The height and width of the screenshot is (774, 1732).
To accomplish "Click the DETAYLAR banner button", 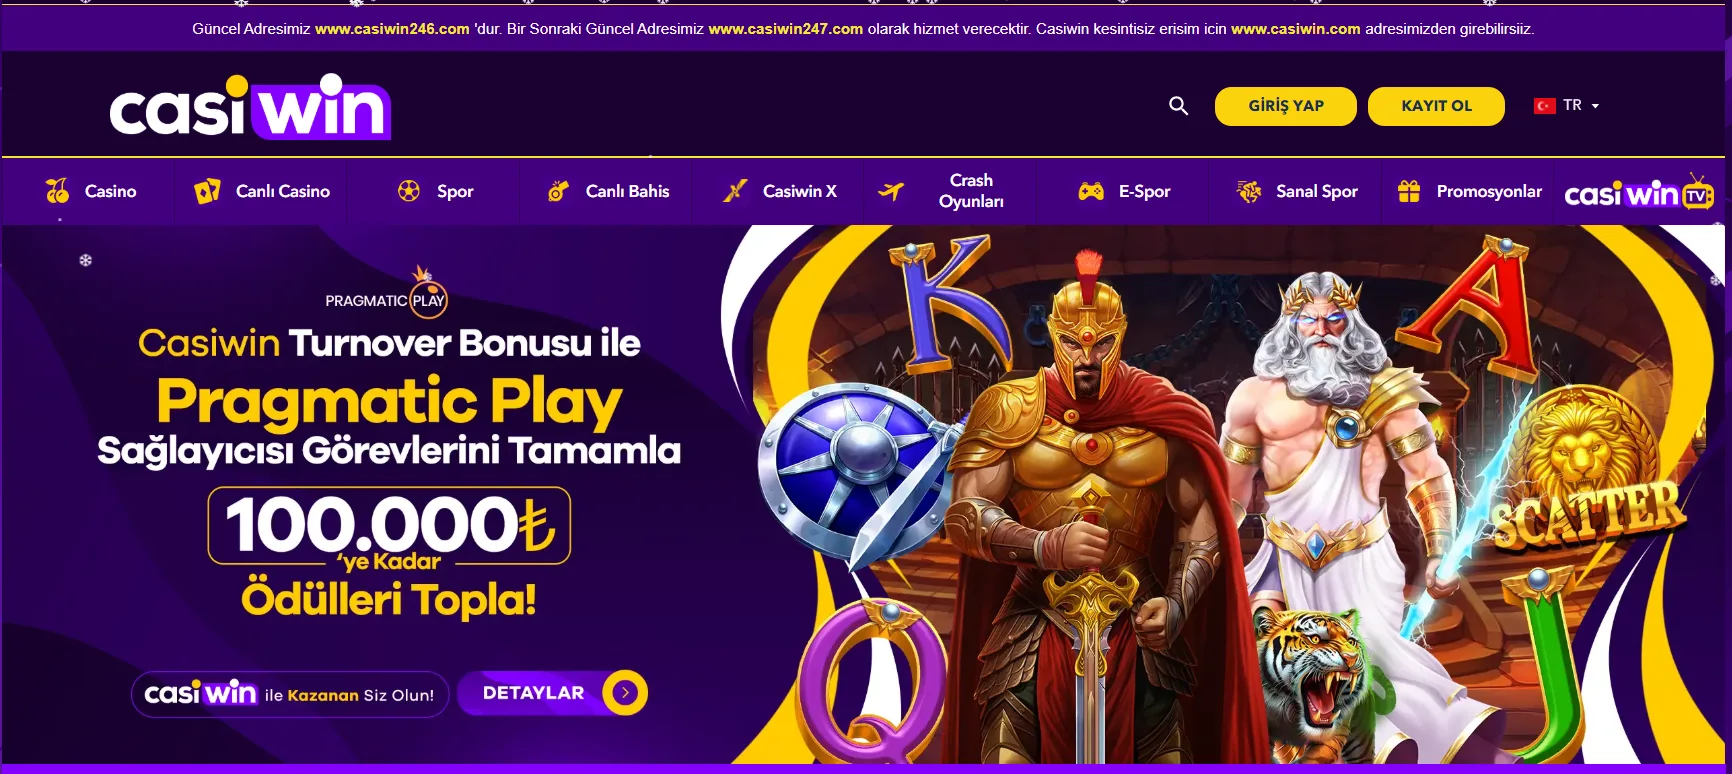I will coord(553,693).
